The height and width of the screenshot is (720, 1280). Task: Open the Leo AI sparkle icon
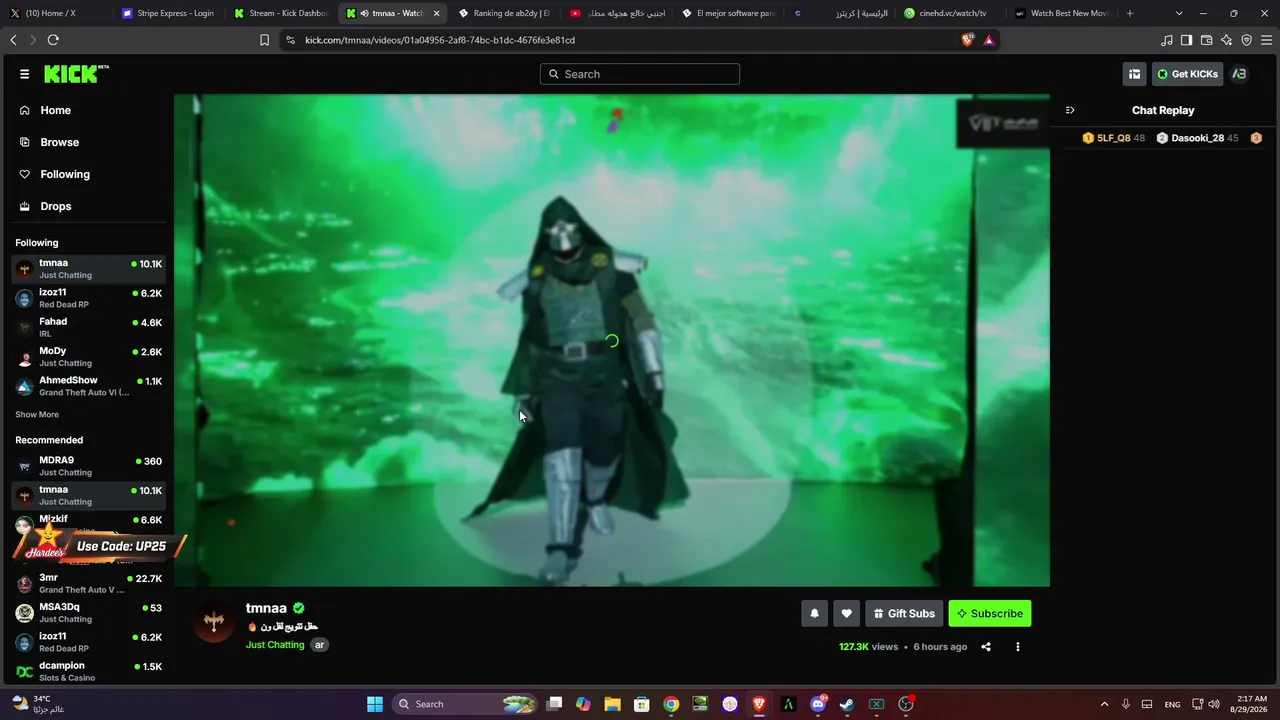(1226, 40)
